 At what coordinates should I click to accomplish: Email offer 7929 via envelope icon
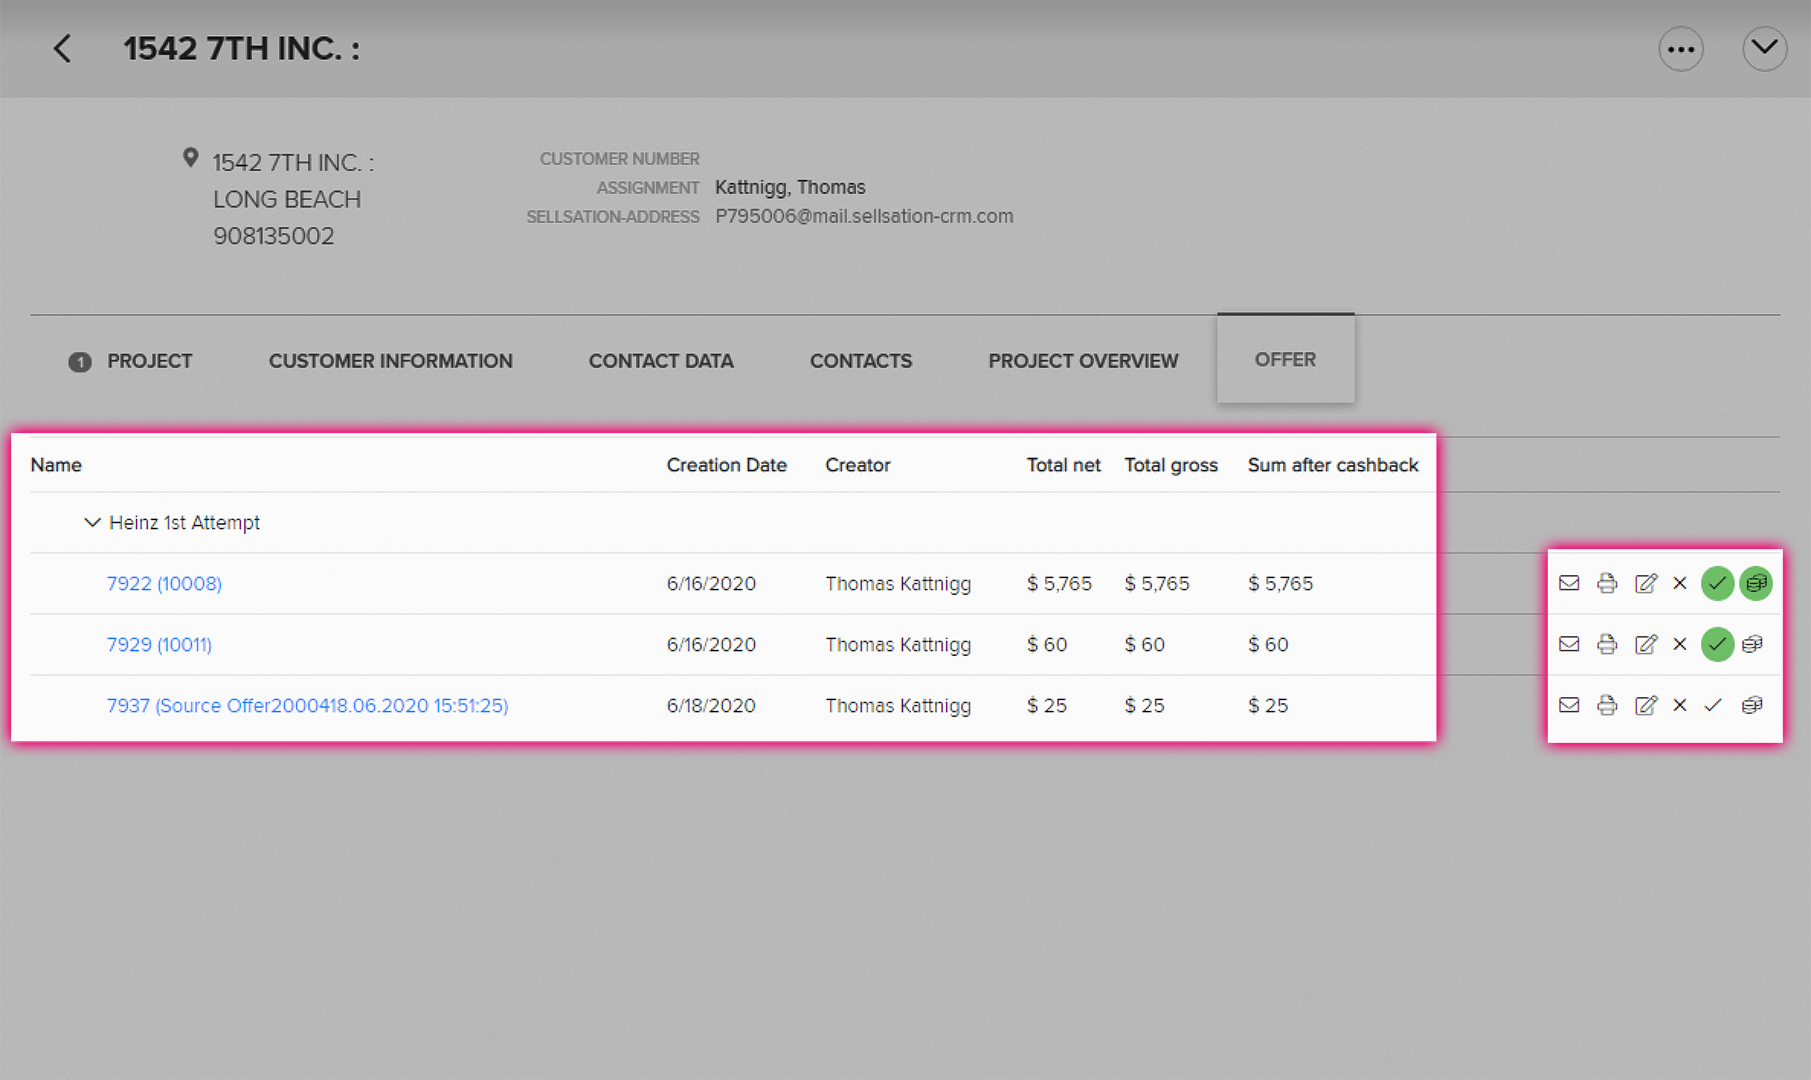pyautogui.click(x=1569, y=644)
